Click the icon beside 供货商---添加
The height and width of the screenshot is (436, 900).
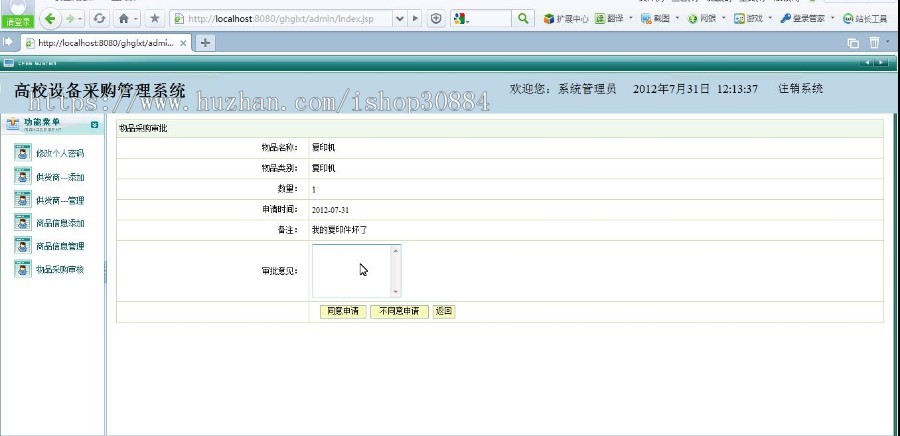[x=22, y=176]
